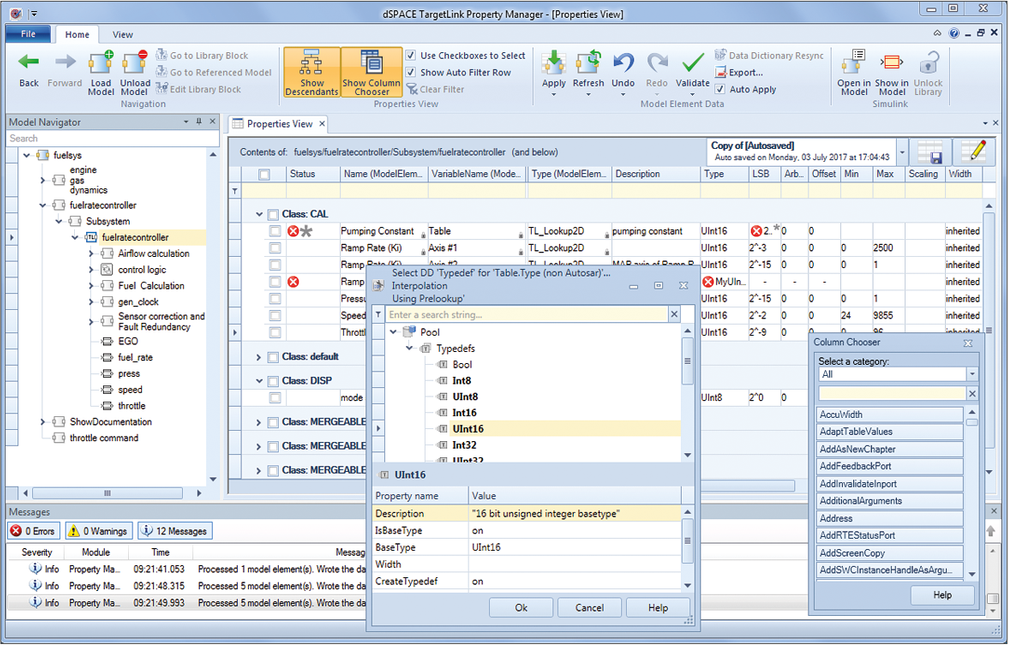Viewport: 1009px width, 646px height.
Task: Click Help in the Column Chooser
Action: pyautogui.click(x=942, y=595)
